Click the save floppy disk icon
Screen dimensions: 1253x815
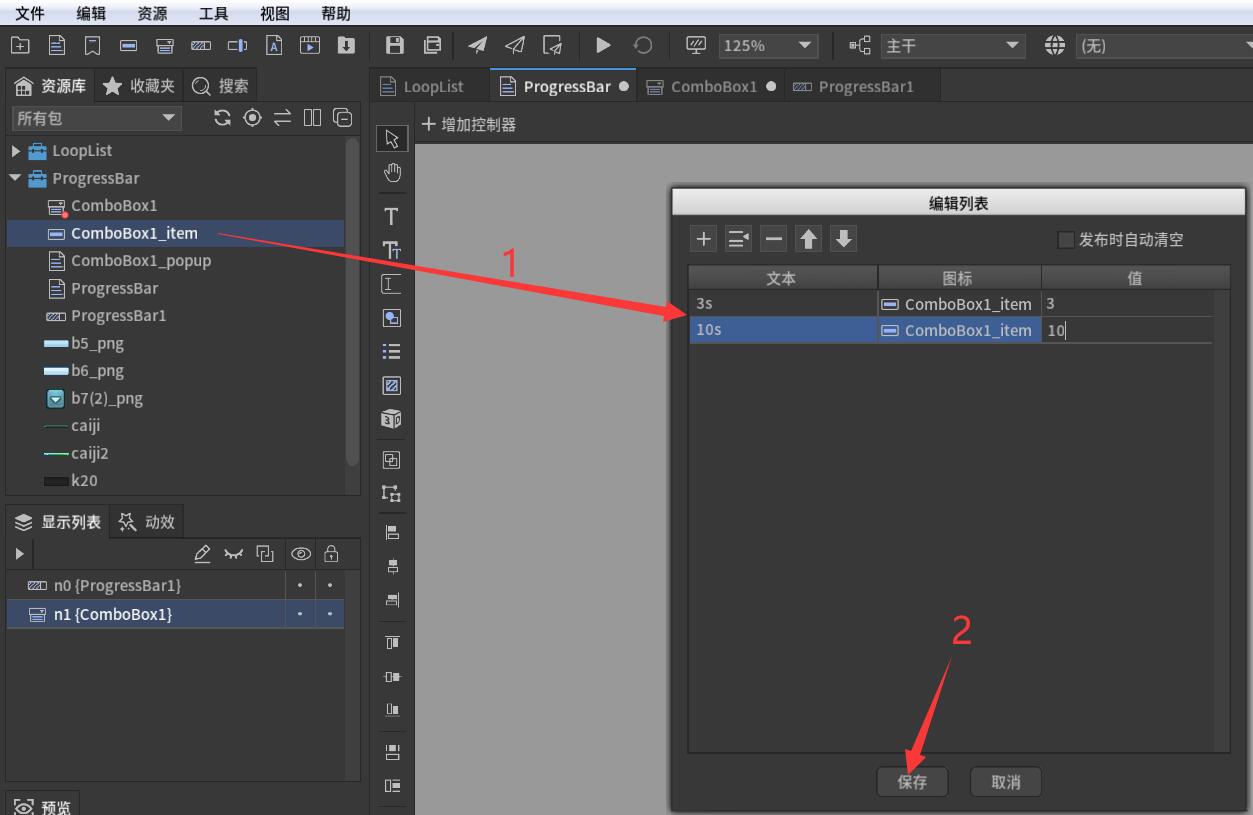pos(395,45)
